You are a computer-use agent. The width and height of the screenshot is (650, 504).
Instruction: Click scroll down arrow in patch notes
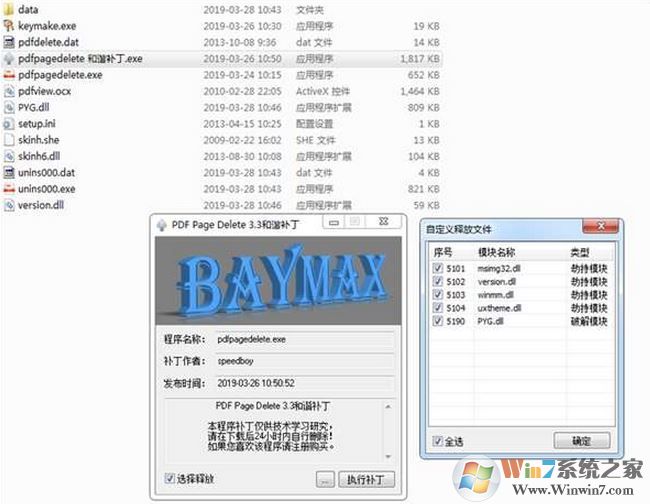pos(388,456)
